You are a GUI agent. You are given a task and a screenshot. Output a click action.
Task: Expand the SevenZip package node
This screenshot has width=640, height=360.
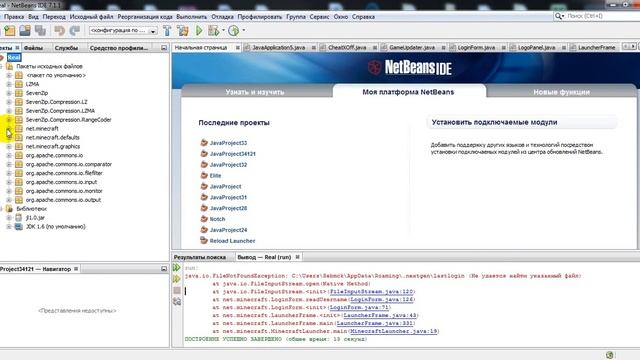pos(9,93)
